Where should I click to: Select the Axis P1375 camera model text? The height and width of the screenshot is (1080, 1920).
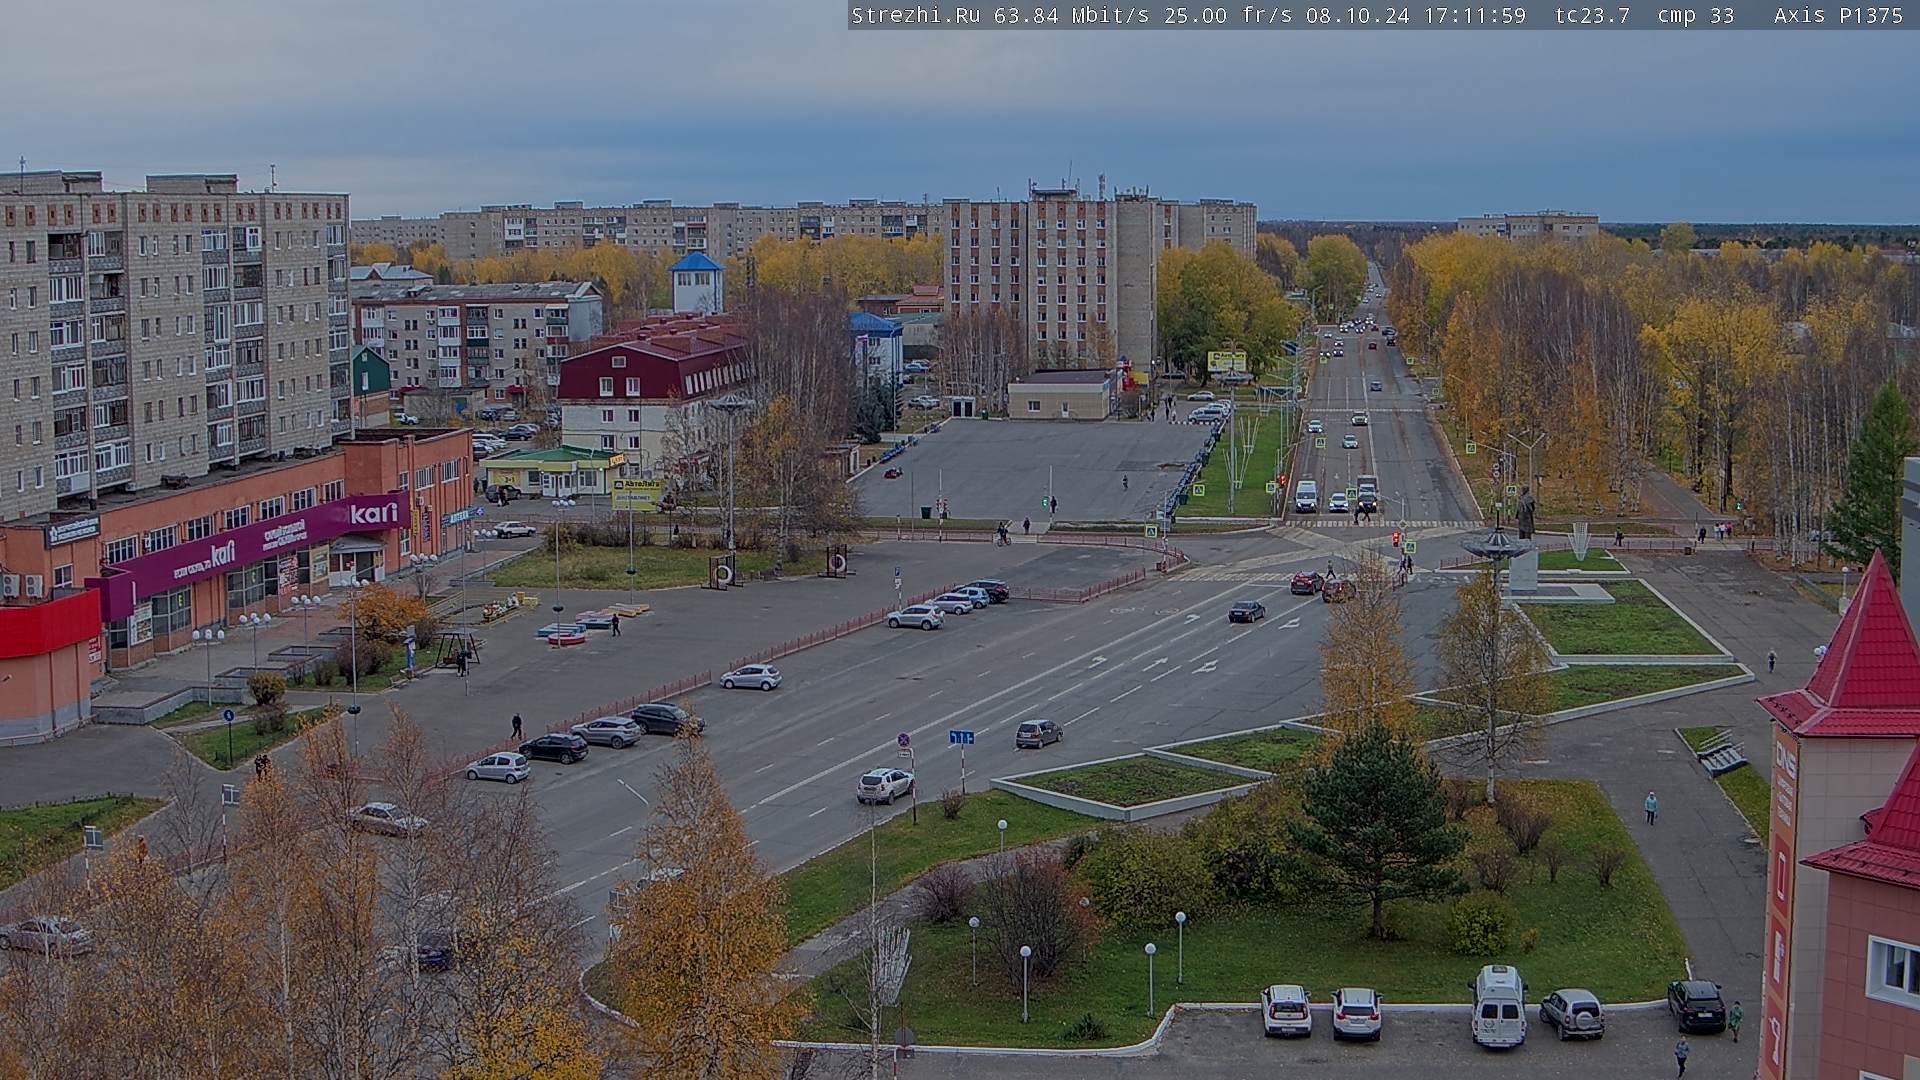pos(1838,15)
